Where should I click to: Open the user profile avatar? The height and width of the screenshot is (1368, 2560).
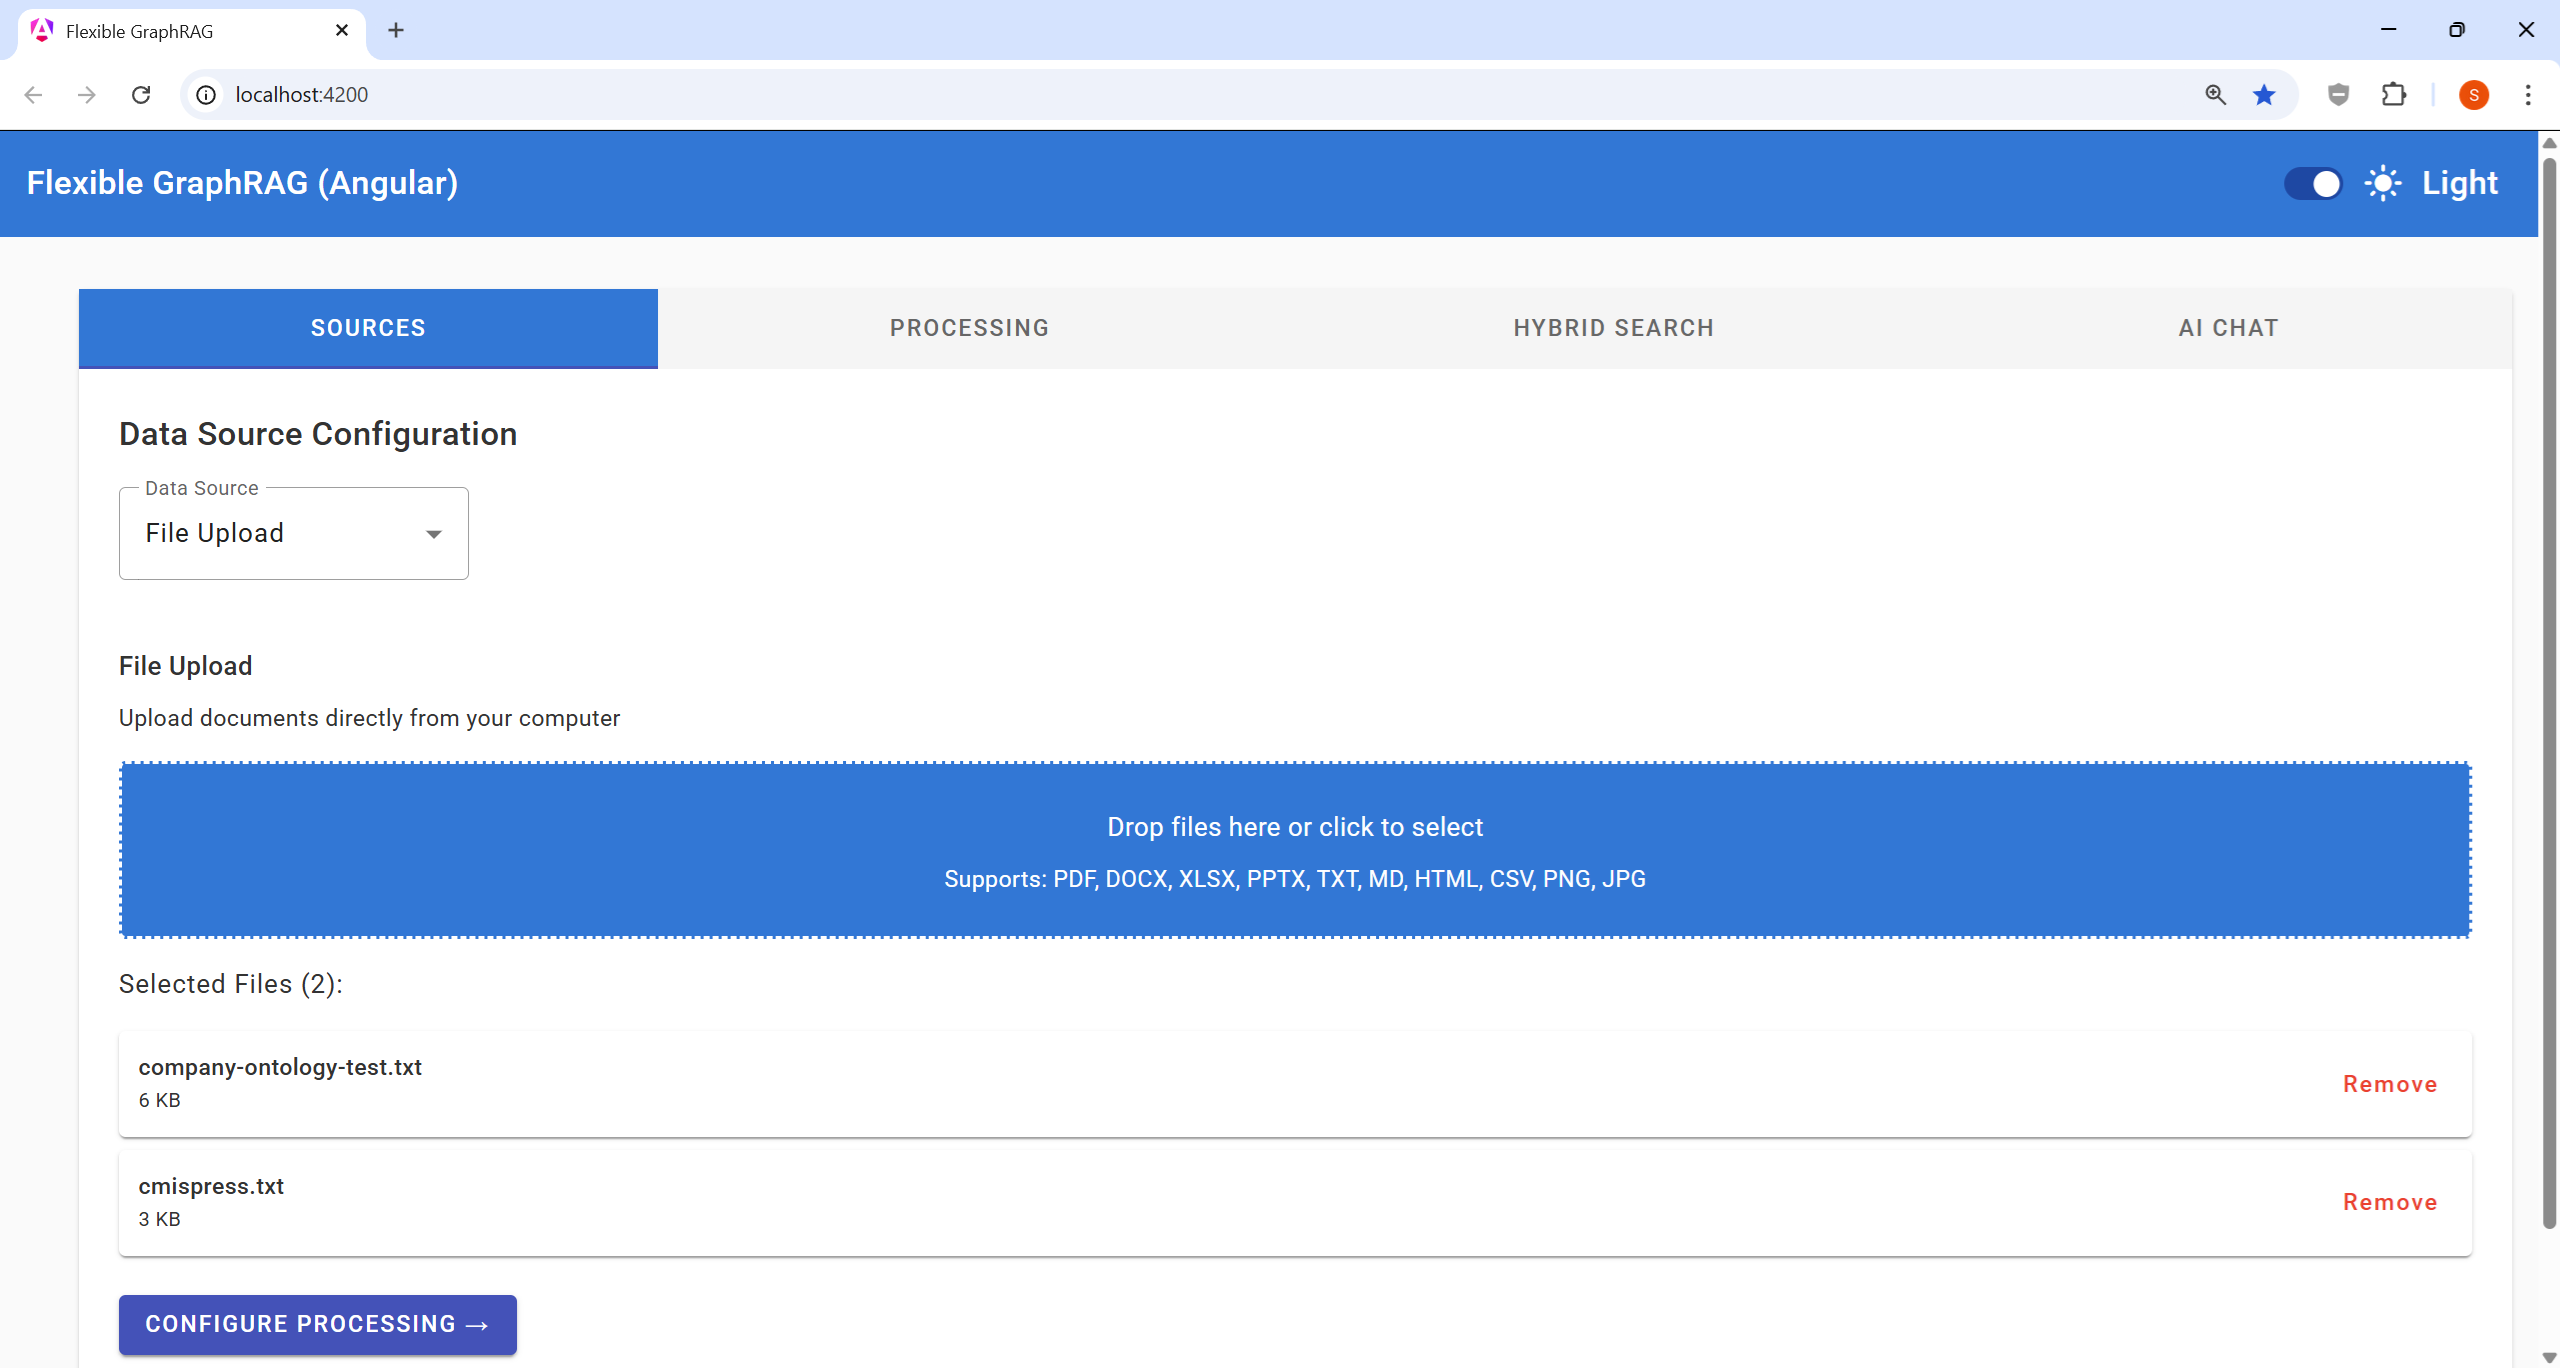click(2473, 95)
